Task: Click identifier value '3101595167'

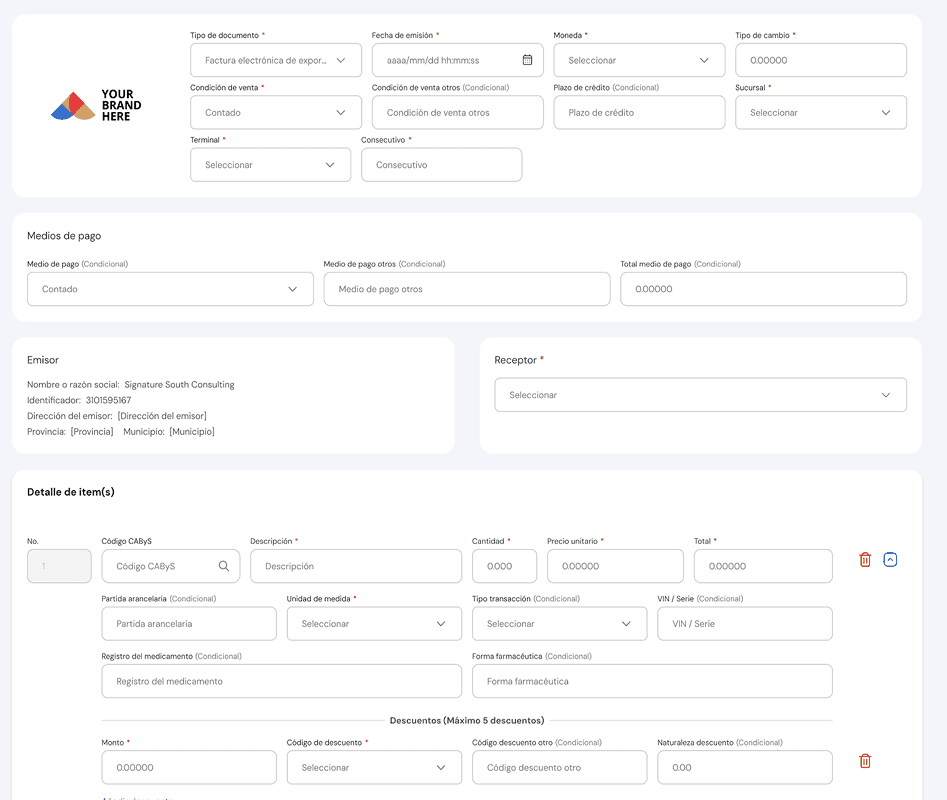Action: click(x=108, y=400)
